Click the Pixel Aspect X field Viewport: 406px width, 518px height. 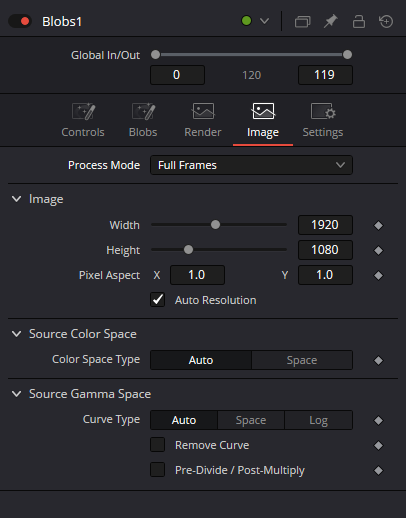(197, 275)
